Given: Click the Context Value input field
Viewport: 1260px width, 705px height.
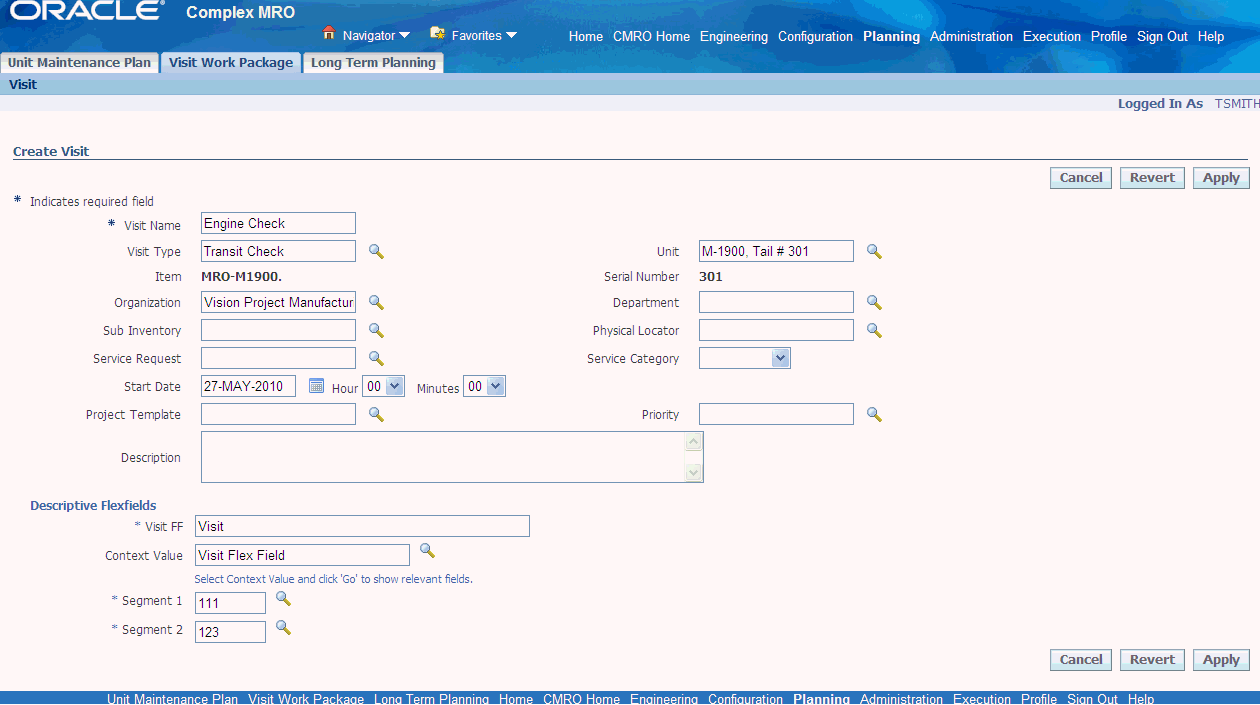Looking at the screenshot, I should pos(302,555).
